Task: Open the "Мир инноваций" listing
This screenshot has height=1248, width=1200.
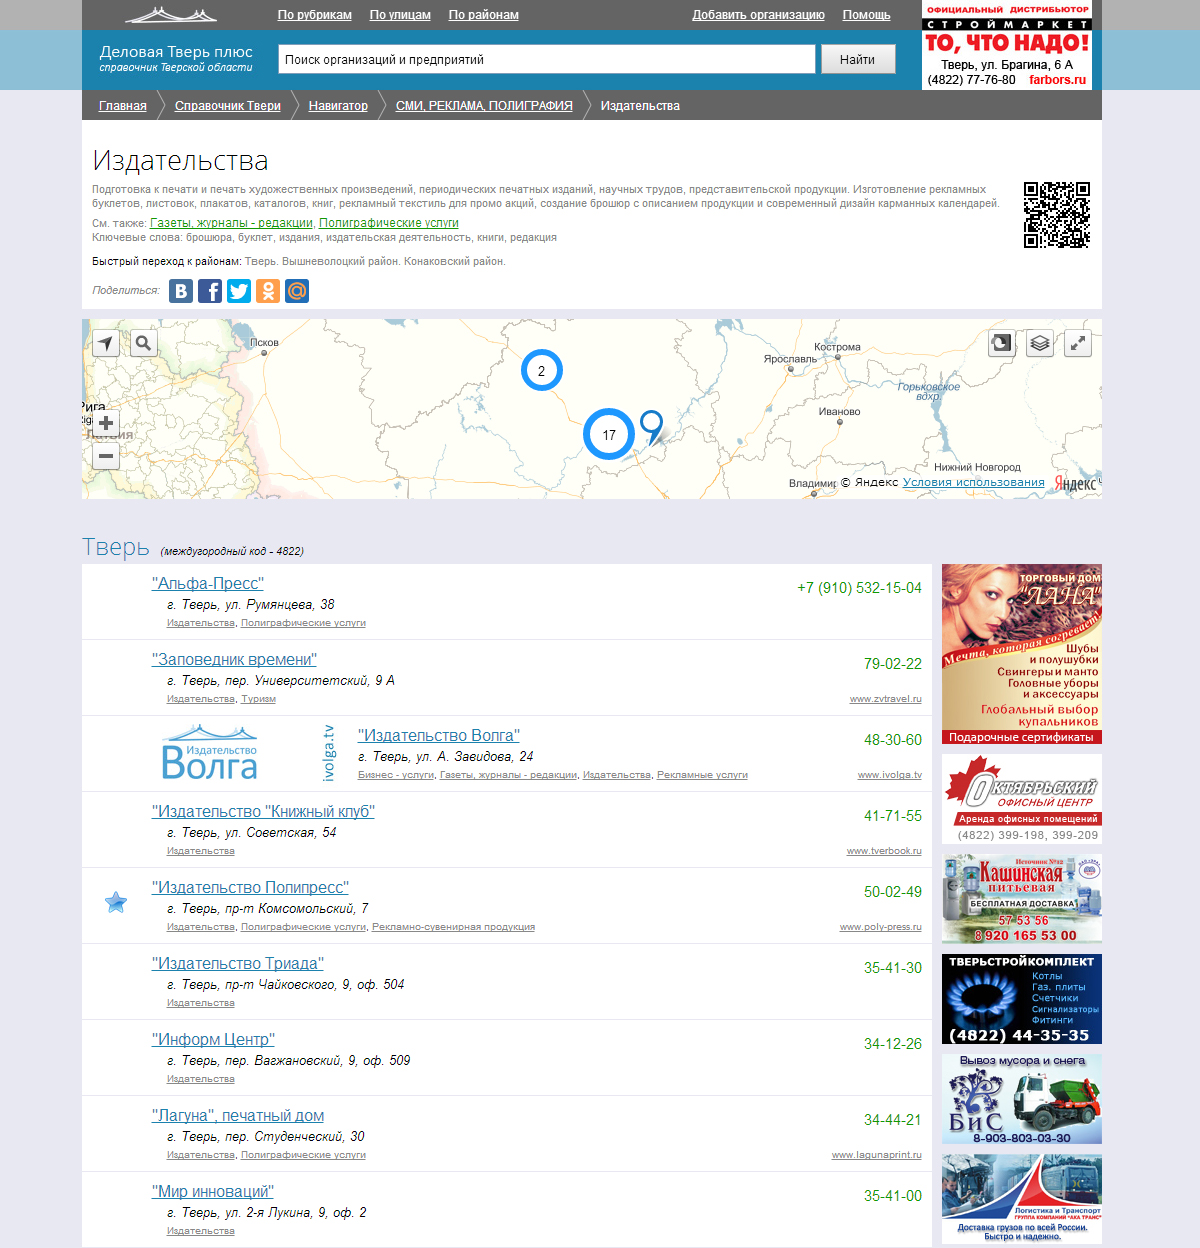Action: click(213, 1192)
